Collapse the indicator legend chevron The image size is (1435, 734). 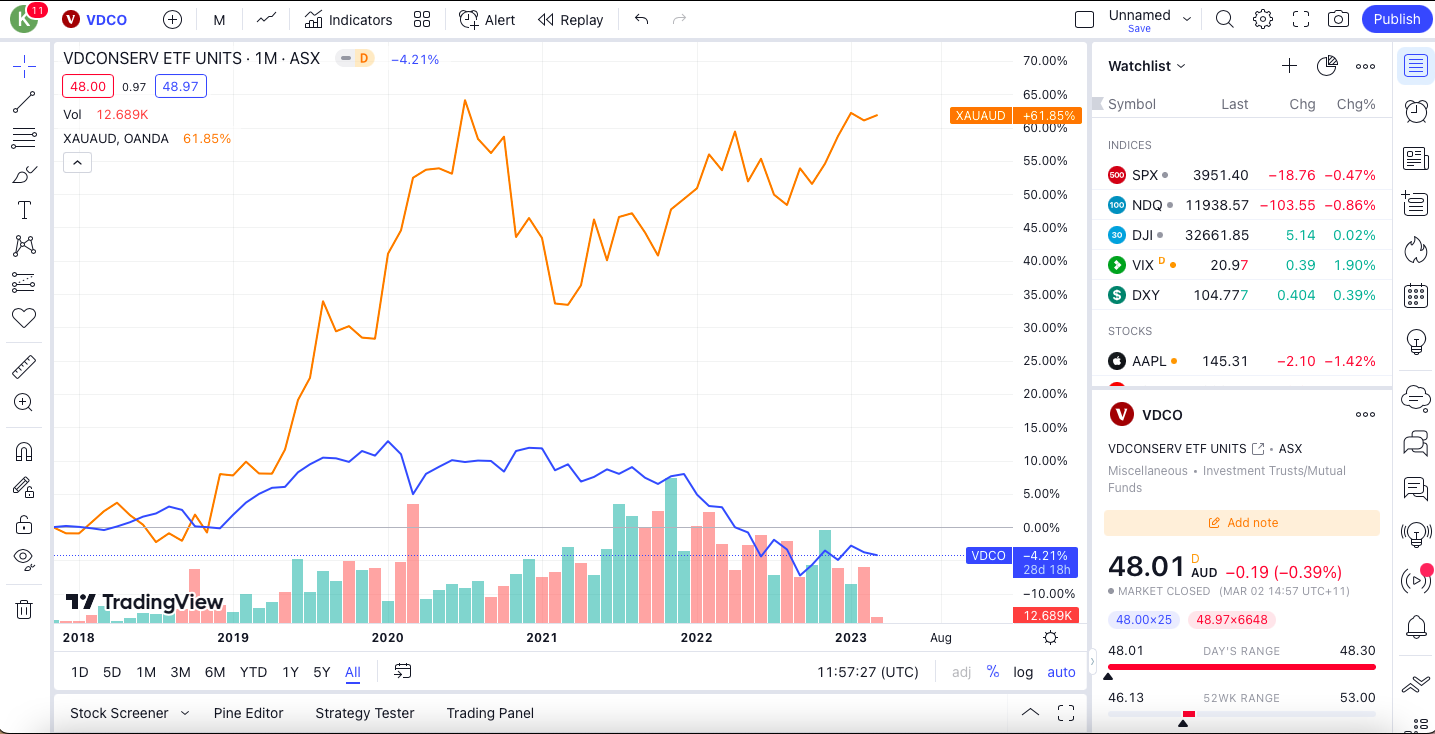pos(77,162)
